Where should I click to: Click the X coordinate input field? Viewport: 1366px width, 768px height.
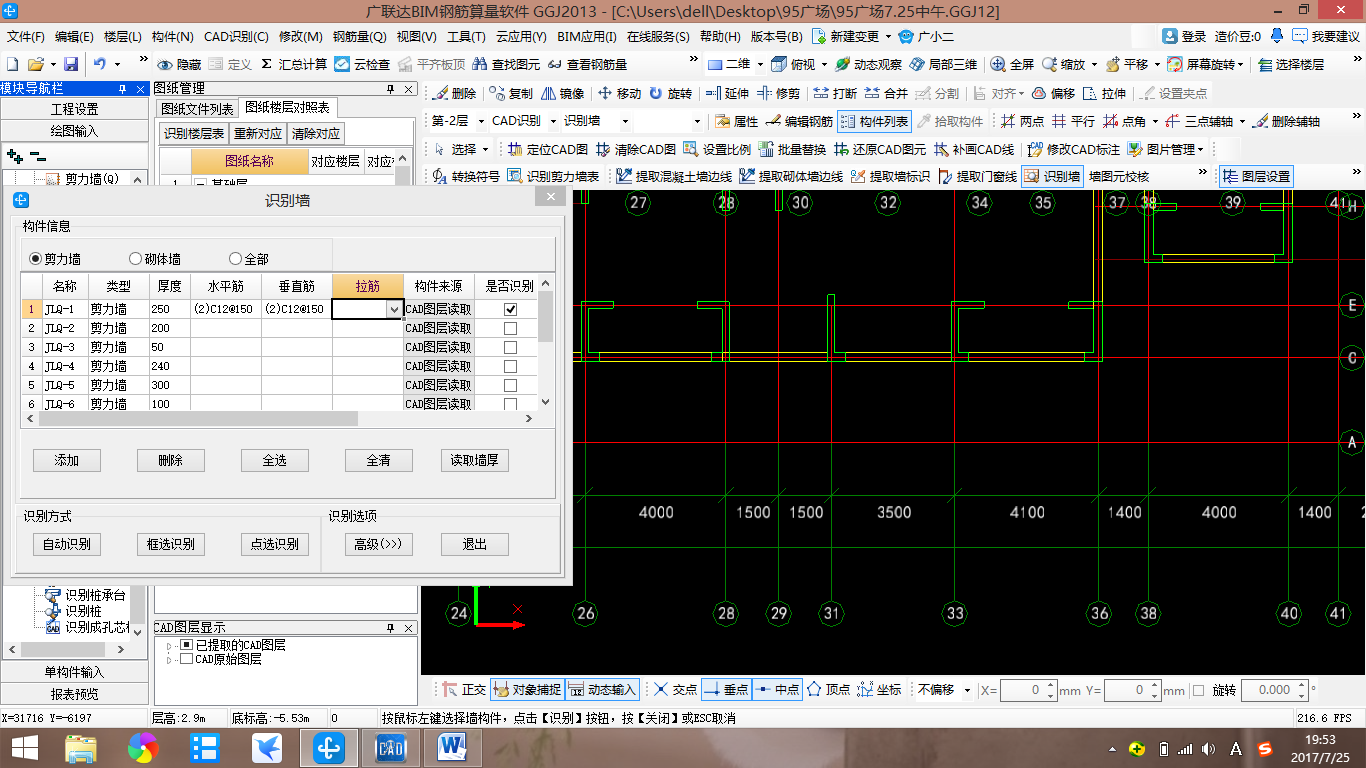1023,690
